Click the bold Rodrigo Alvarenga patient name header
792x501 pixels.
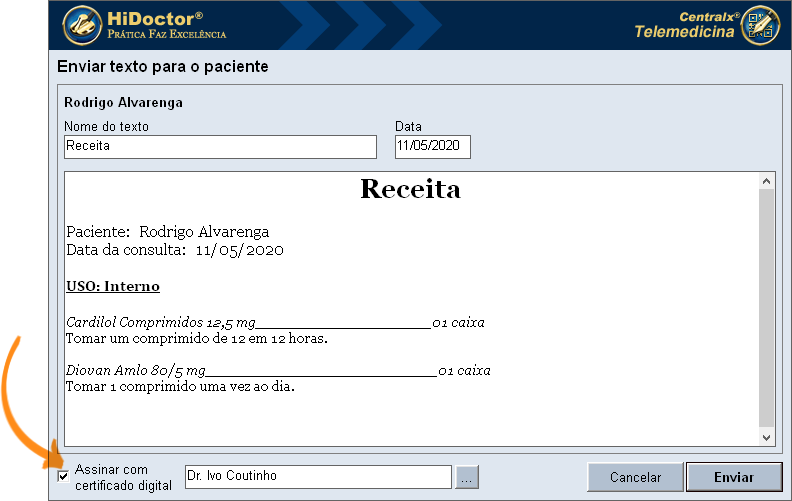123,103
